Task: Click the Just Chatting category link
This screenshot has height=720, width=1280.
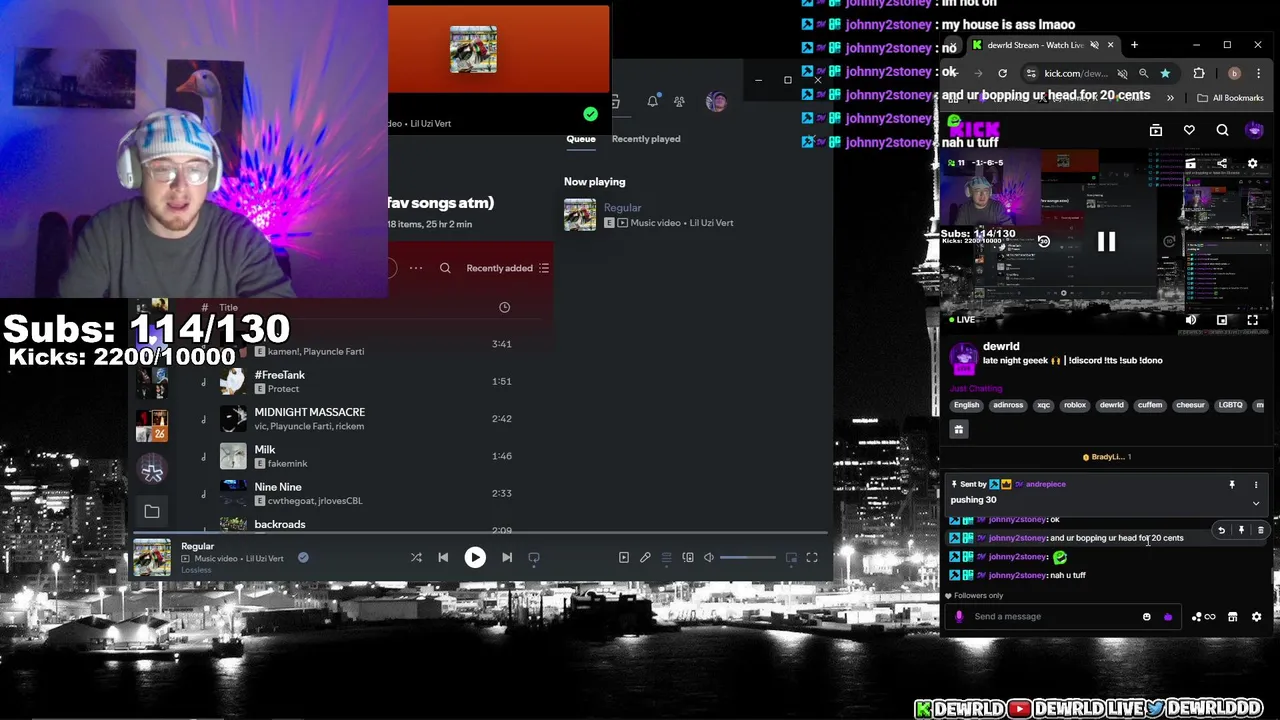Action: coord(976,388)
